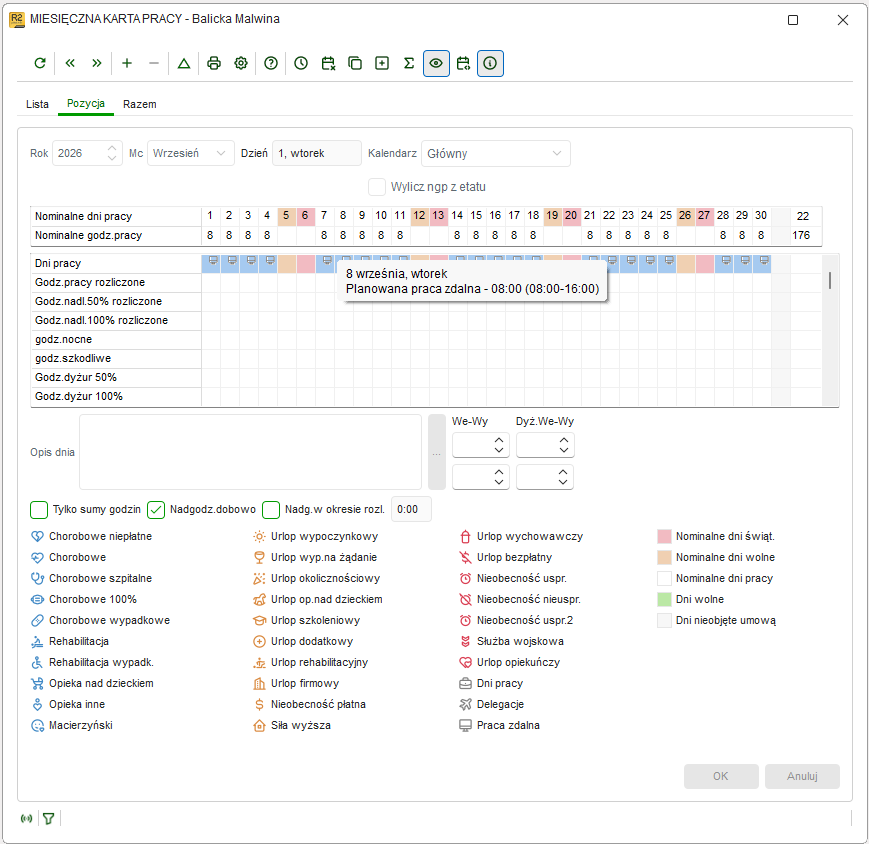Screen dimensions: 869x844
Task: Click up arrow on the top We-Wy field
Action: (499, 440)
